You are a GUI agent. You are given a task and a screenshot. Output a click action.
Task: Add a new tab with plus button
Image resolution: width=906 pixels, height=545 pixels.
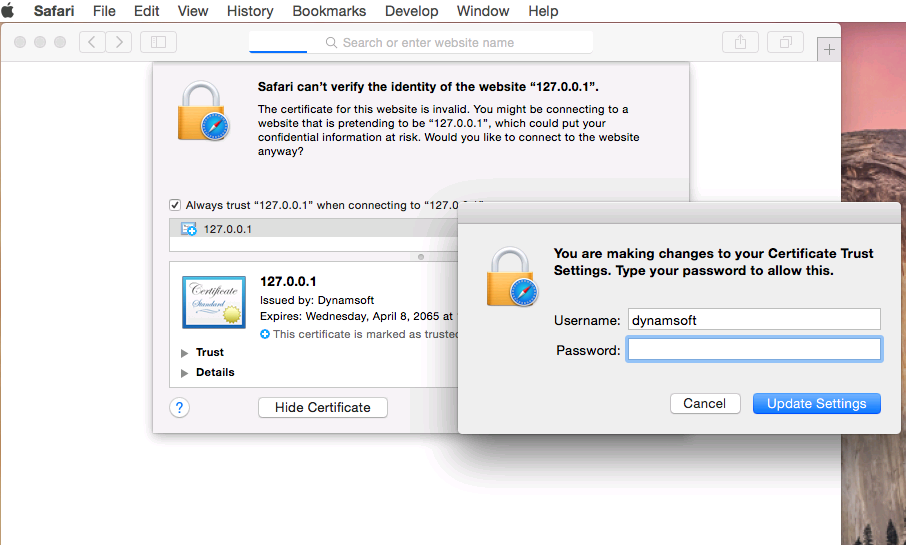[829, 50]
